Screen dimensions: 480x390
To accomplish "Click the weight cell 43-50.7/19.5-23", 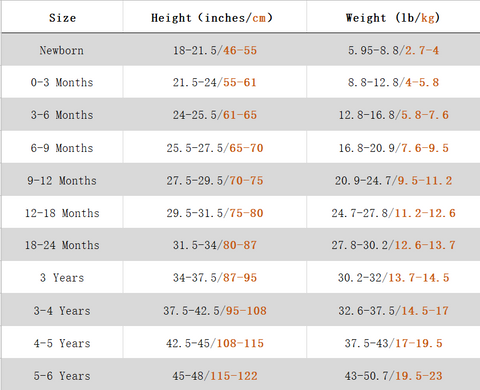I will click(x=393, y=375).
